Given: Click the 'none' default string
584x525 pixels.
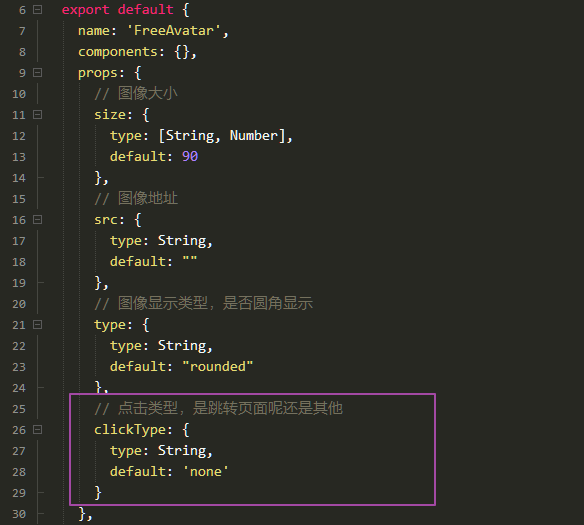Looking at the screenshot, I should pos(206,472).
